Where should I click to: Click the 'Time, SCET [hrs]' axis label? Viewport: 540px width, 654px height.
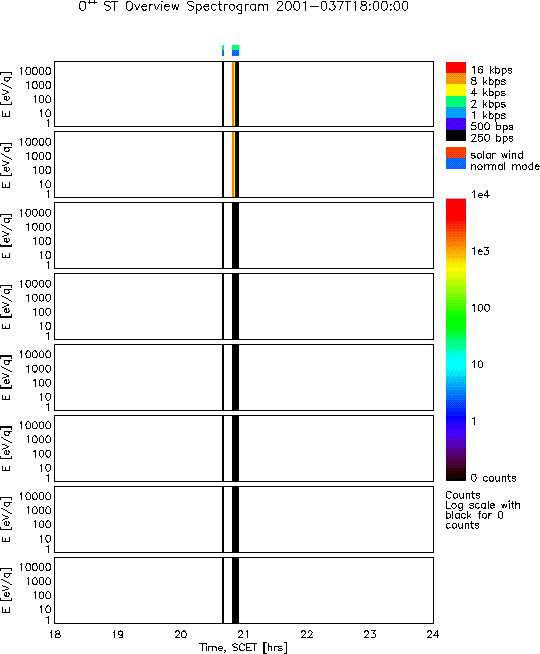243,648
